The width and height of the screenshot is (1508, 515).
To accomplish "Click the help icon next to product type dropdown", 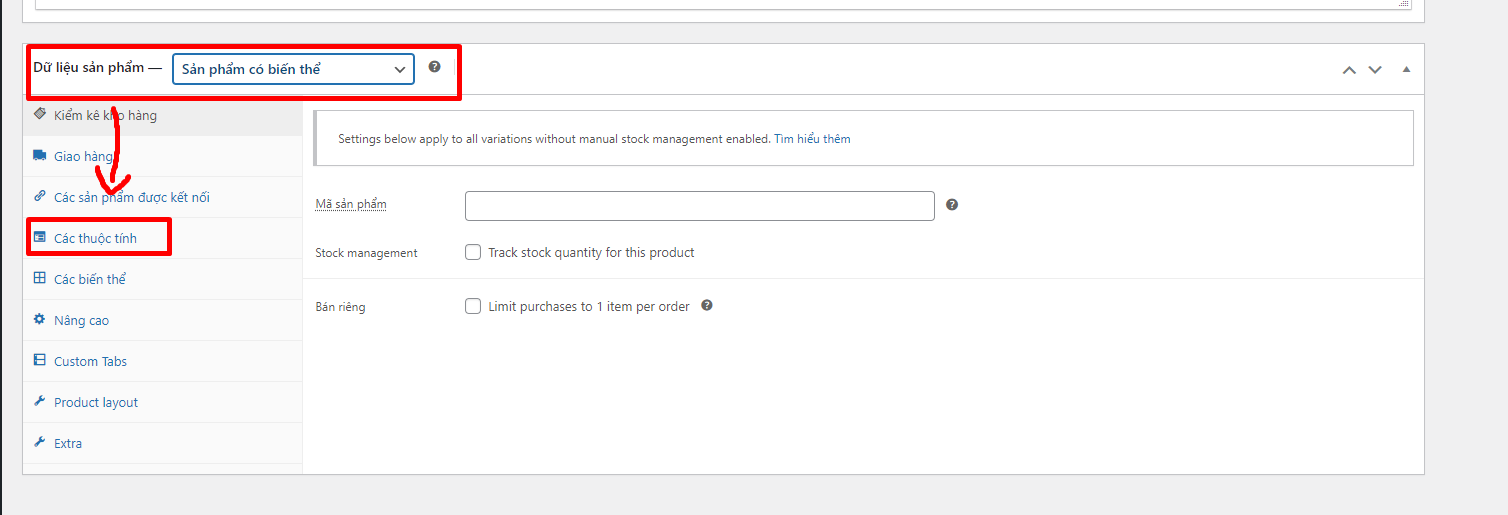I will [x=434, y=67].
